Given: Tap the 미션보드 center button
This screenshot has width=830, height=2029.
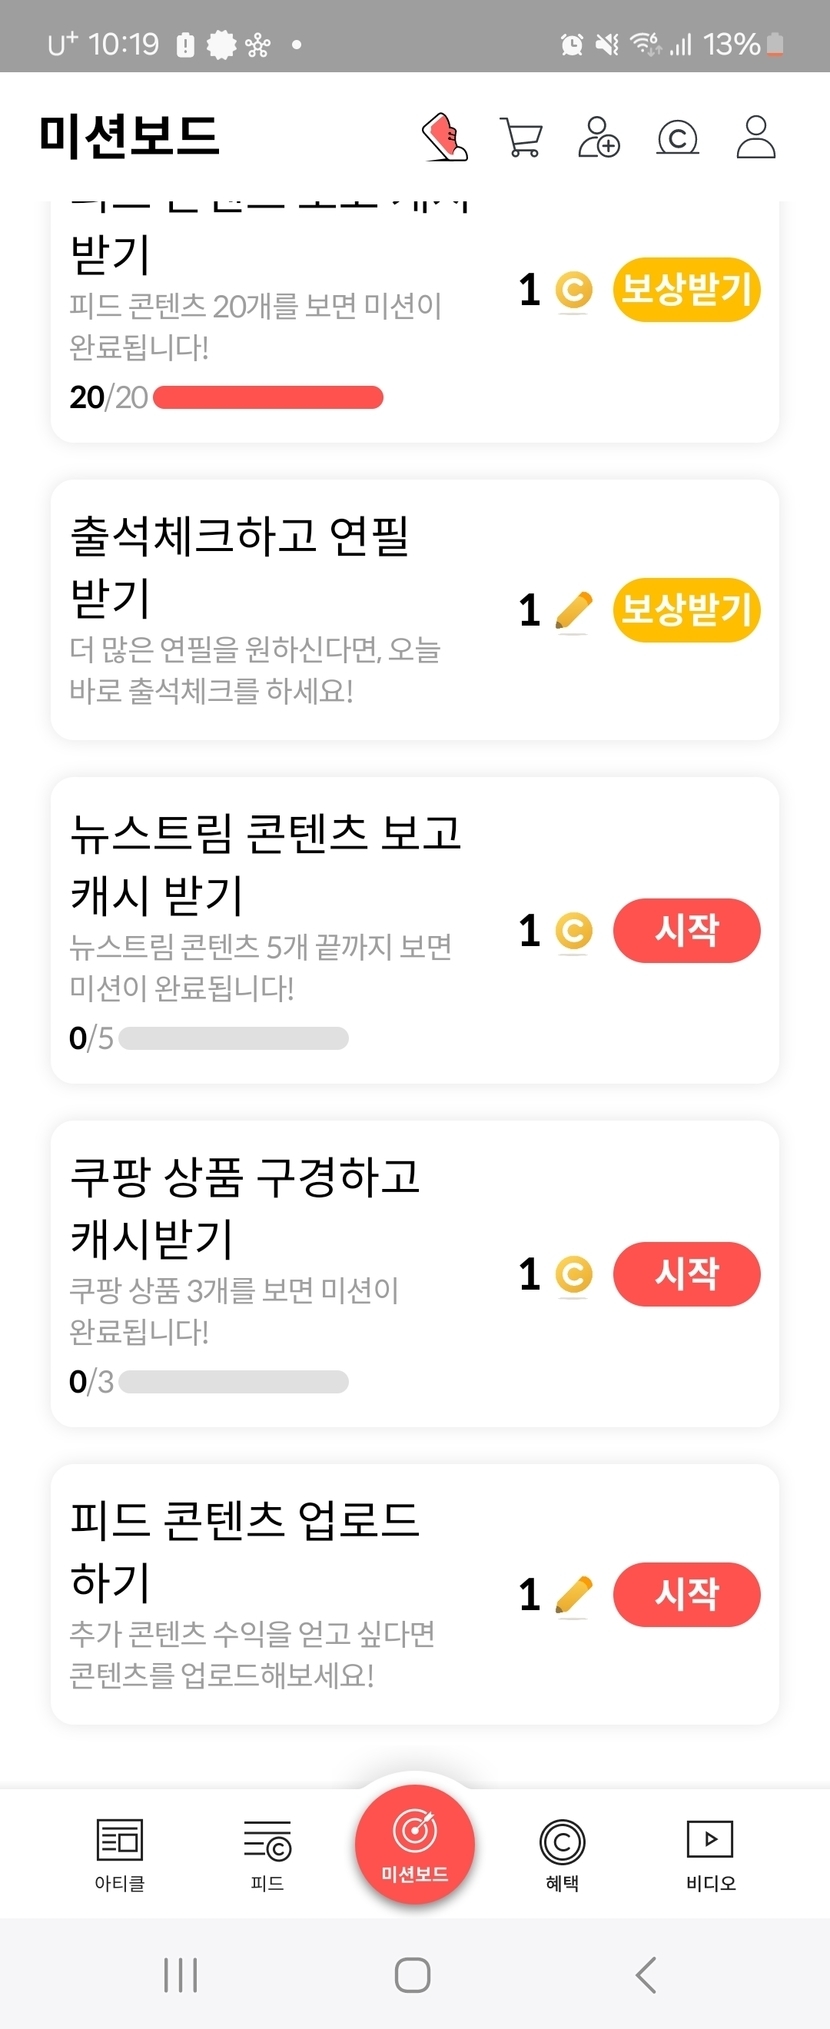Looking at the screenshot, I should click(414, 1843).
